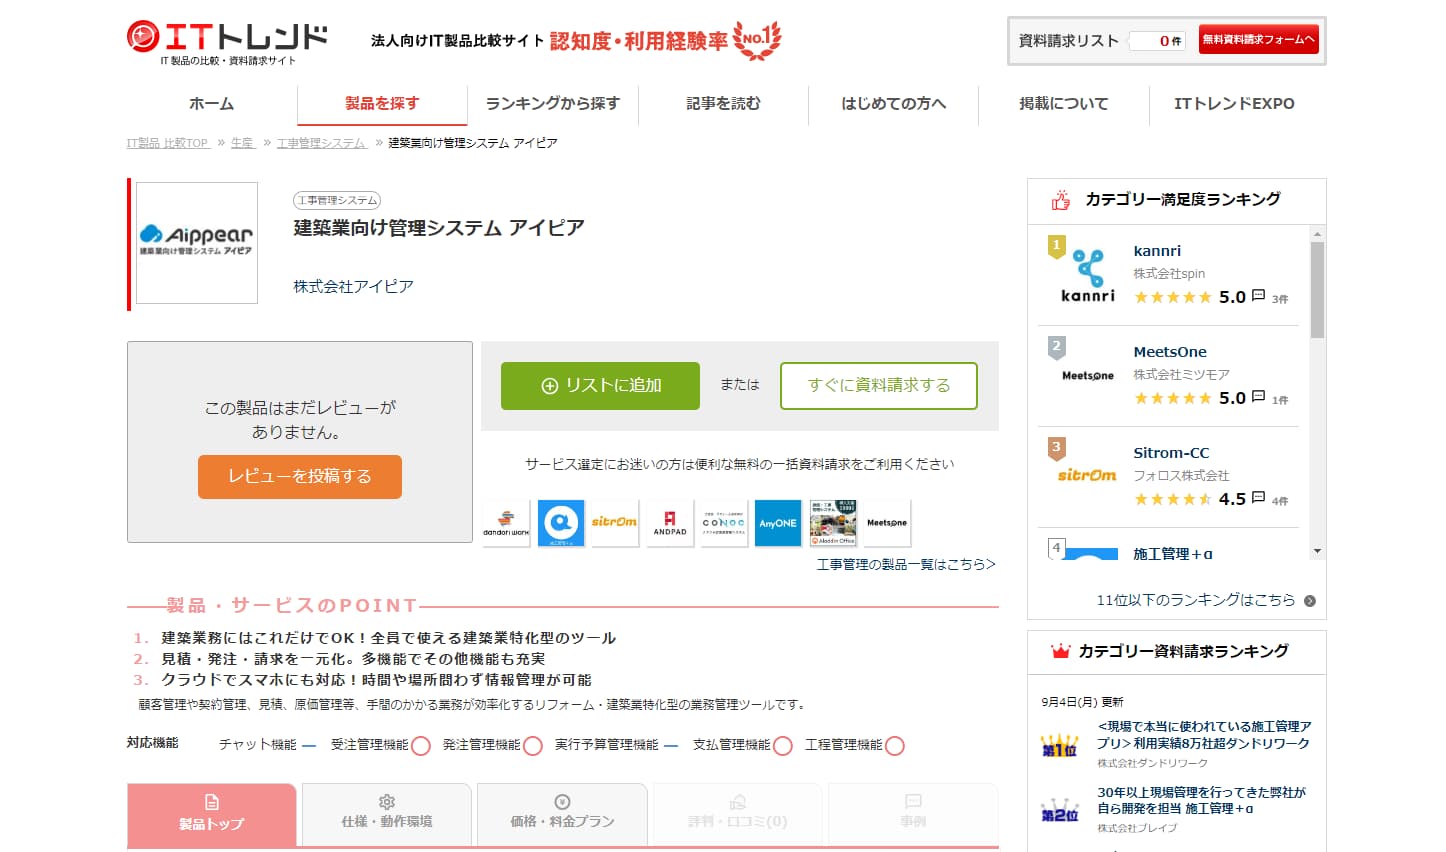Click the 受注管理機能 circle indicator

tap(421, 746)
